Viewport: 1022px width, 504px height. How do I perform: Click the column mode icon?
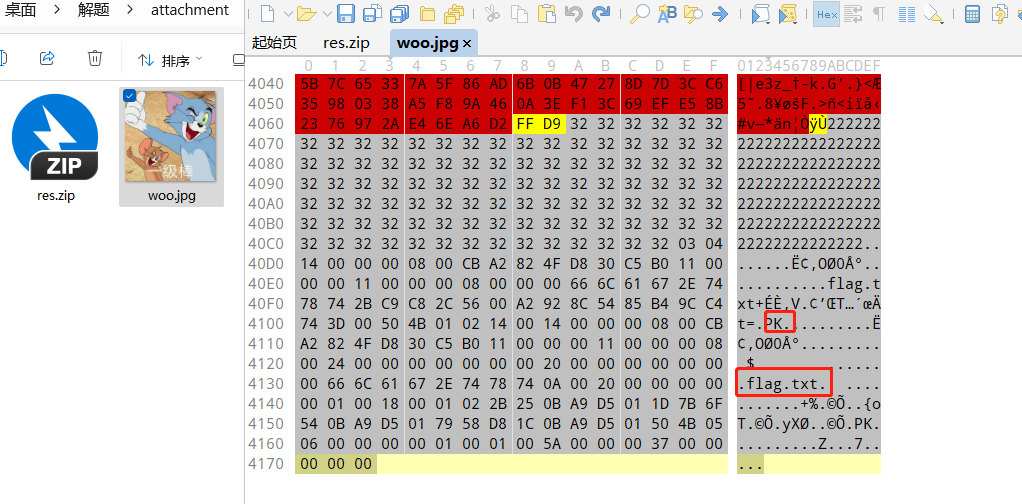pos(907,14)
